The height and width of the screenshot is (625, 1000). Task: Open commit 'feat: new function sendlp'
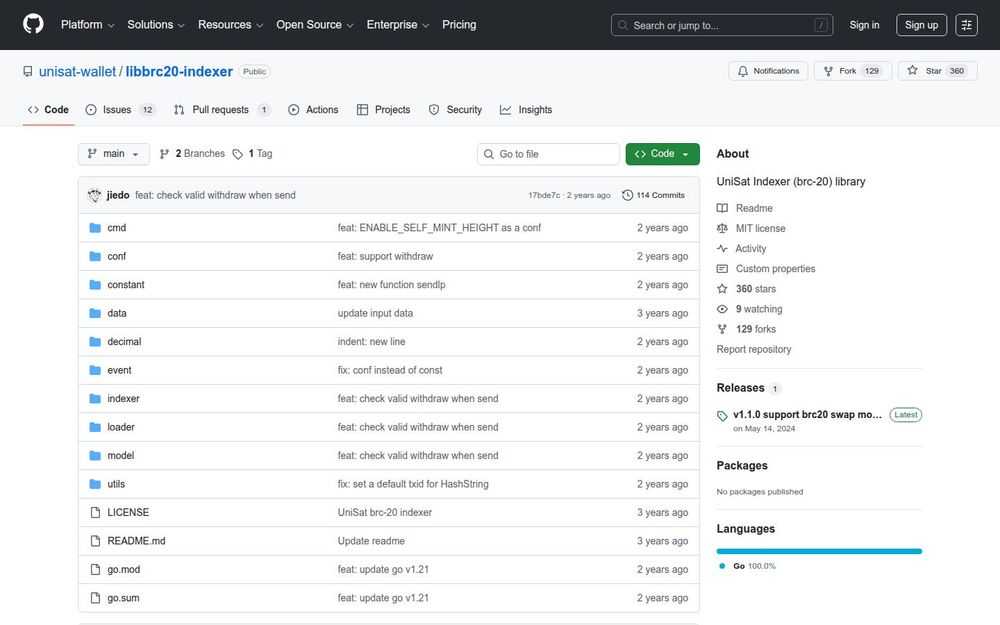392,284
